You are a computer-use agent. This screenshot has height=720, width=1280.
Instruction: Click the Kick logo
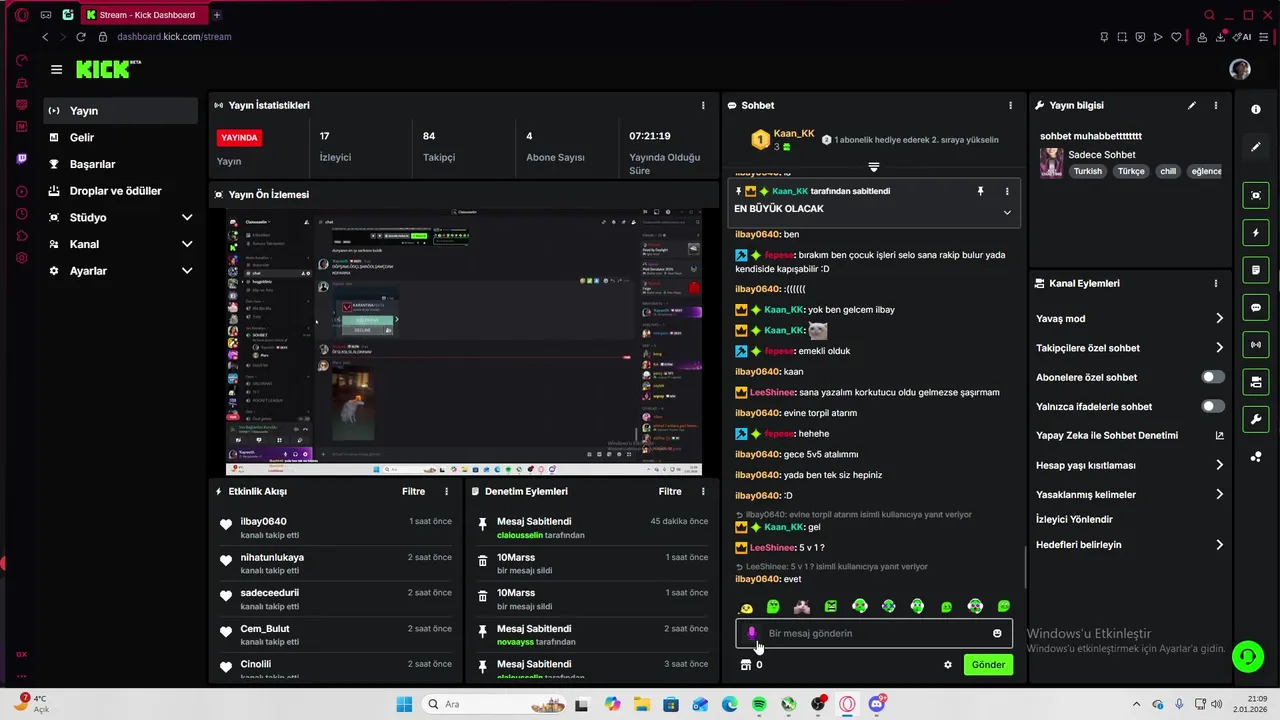(108, 69)
